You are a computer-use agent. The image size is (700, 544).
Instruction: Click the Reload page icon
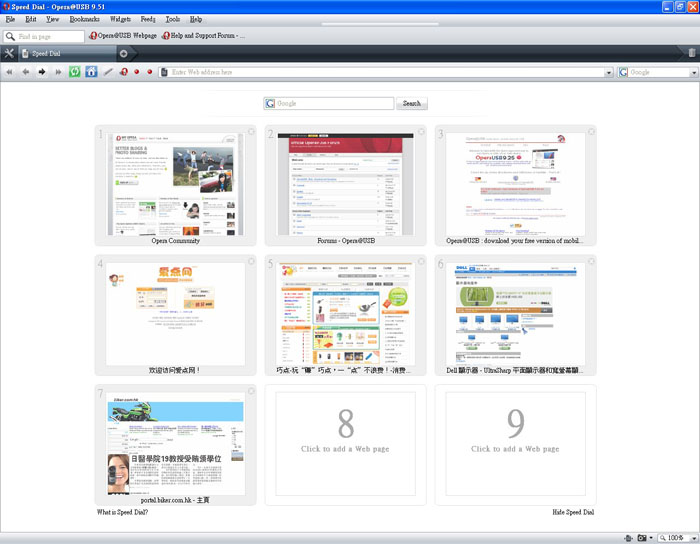click(x=75, y=72)
